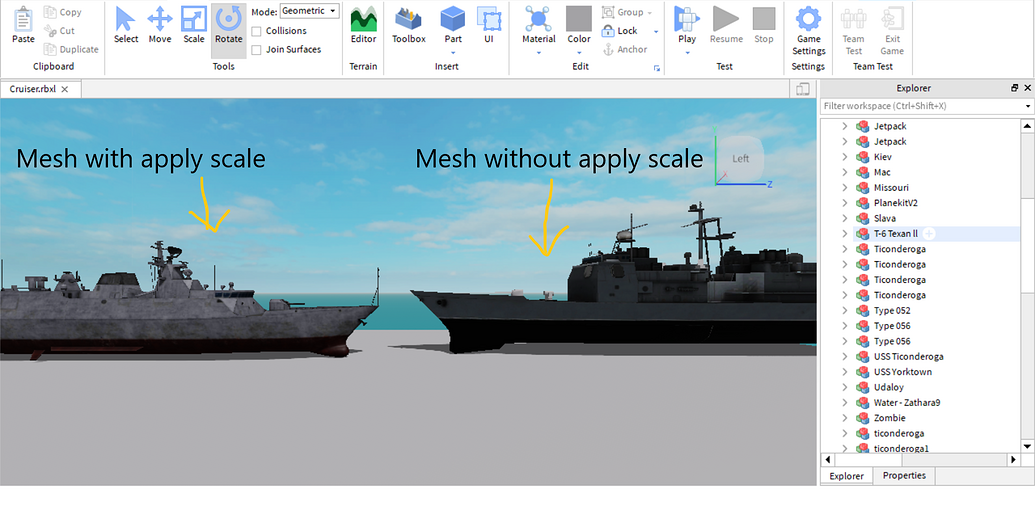Start Play test
The image size is (1035, 508).
[687, 25]
